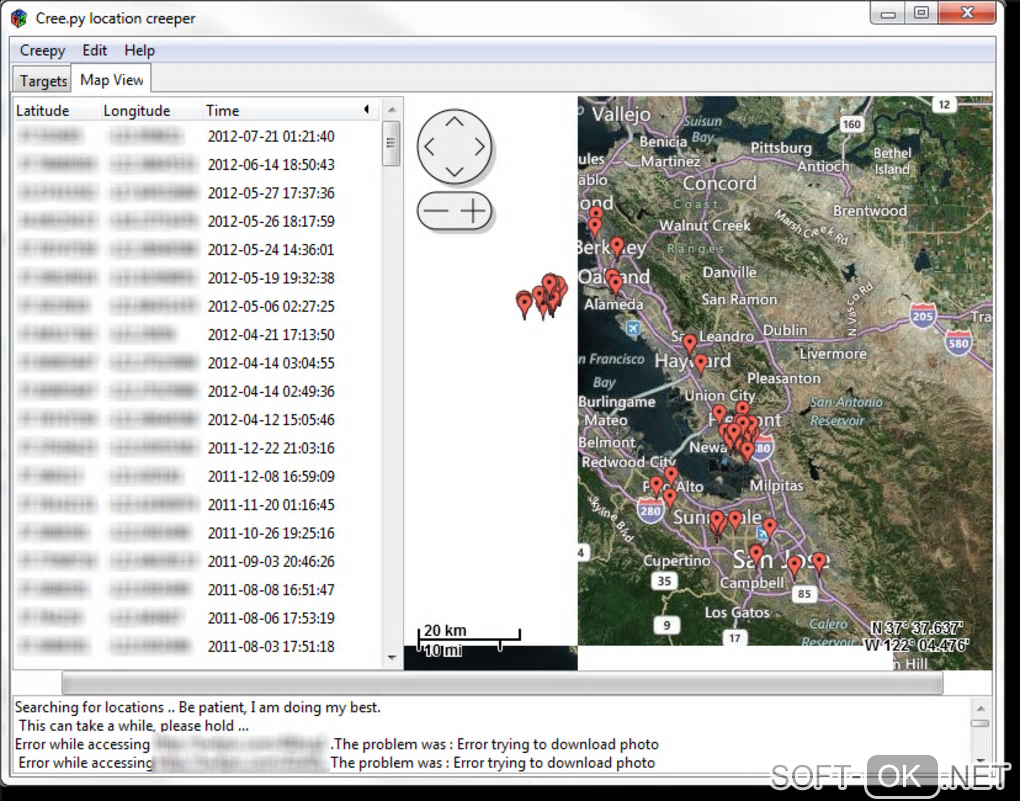Click the N 37° 37.637' coordinate readout
Image resolution: width=1020 pixels, height=801 pixels.
917,628
